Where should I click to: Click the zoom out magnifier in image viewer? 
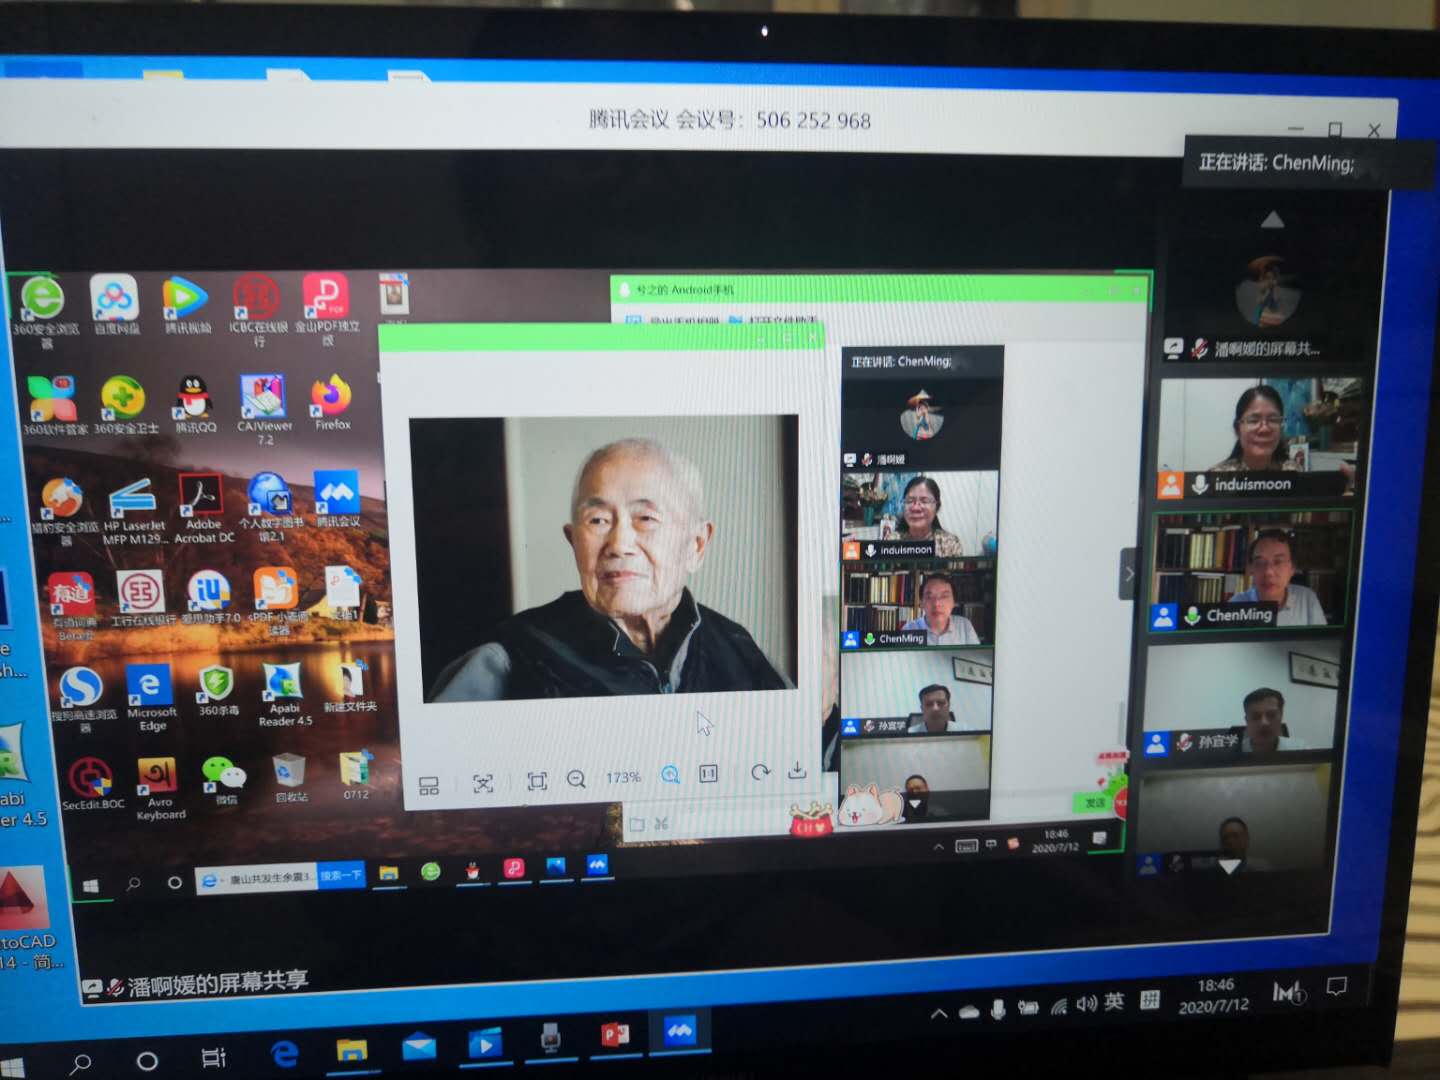point(576,779)
